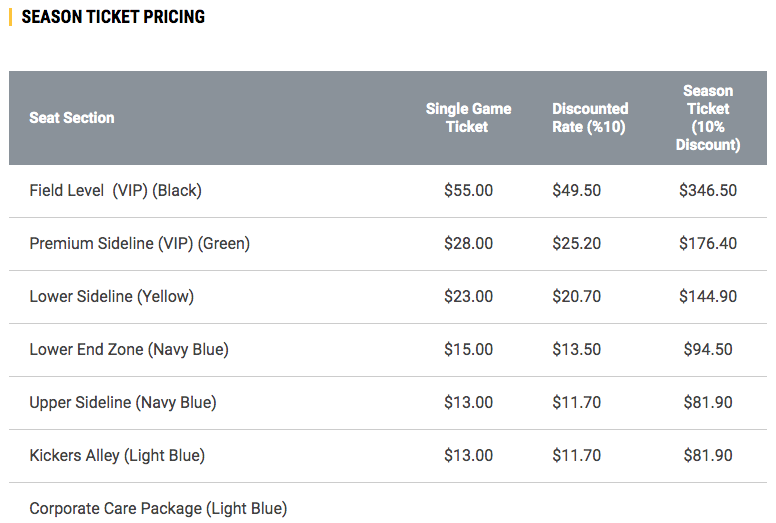Click the $20.70 discounted rate cell
Image resolution: width=776 pixels, height=523 pixels.
(577, 296)
